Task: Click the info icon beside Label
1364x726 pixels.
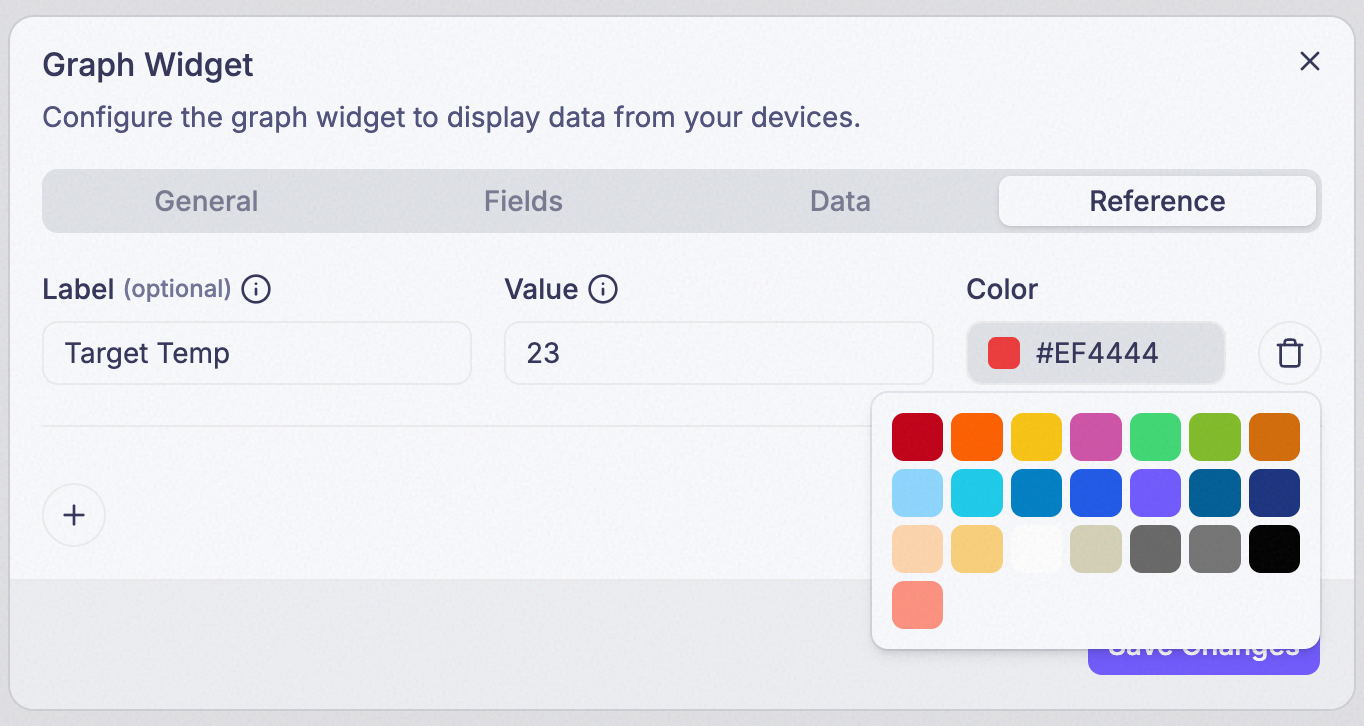Action: 257,290
